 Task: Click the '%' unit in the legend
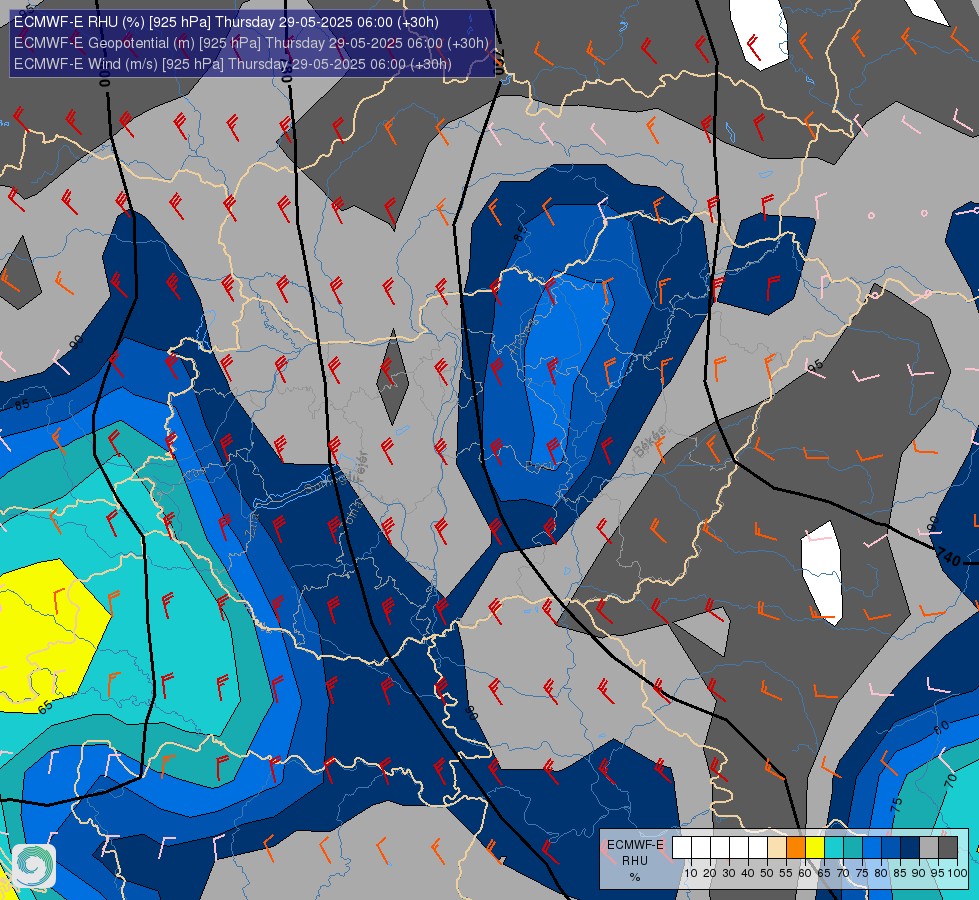pos(634,878)
